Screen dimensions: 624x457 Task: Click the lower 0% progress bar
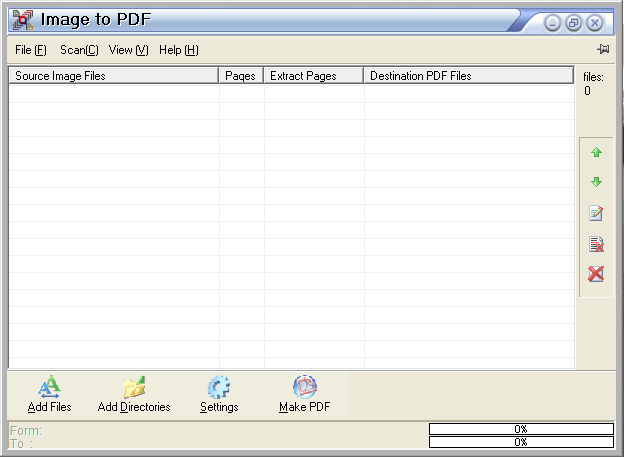pos(521,442)
